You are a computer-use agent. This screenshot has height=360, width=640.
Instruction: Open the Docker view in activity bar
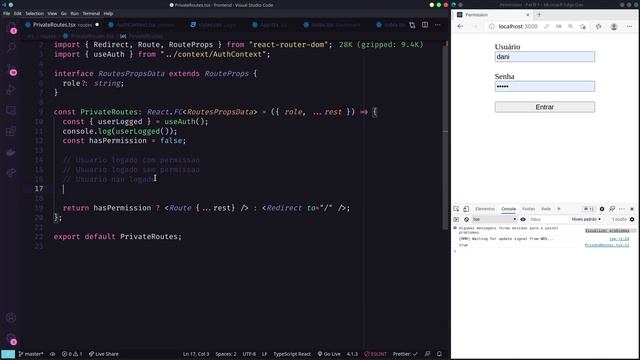[x=11, y=152]
